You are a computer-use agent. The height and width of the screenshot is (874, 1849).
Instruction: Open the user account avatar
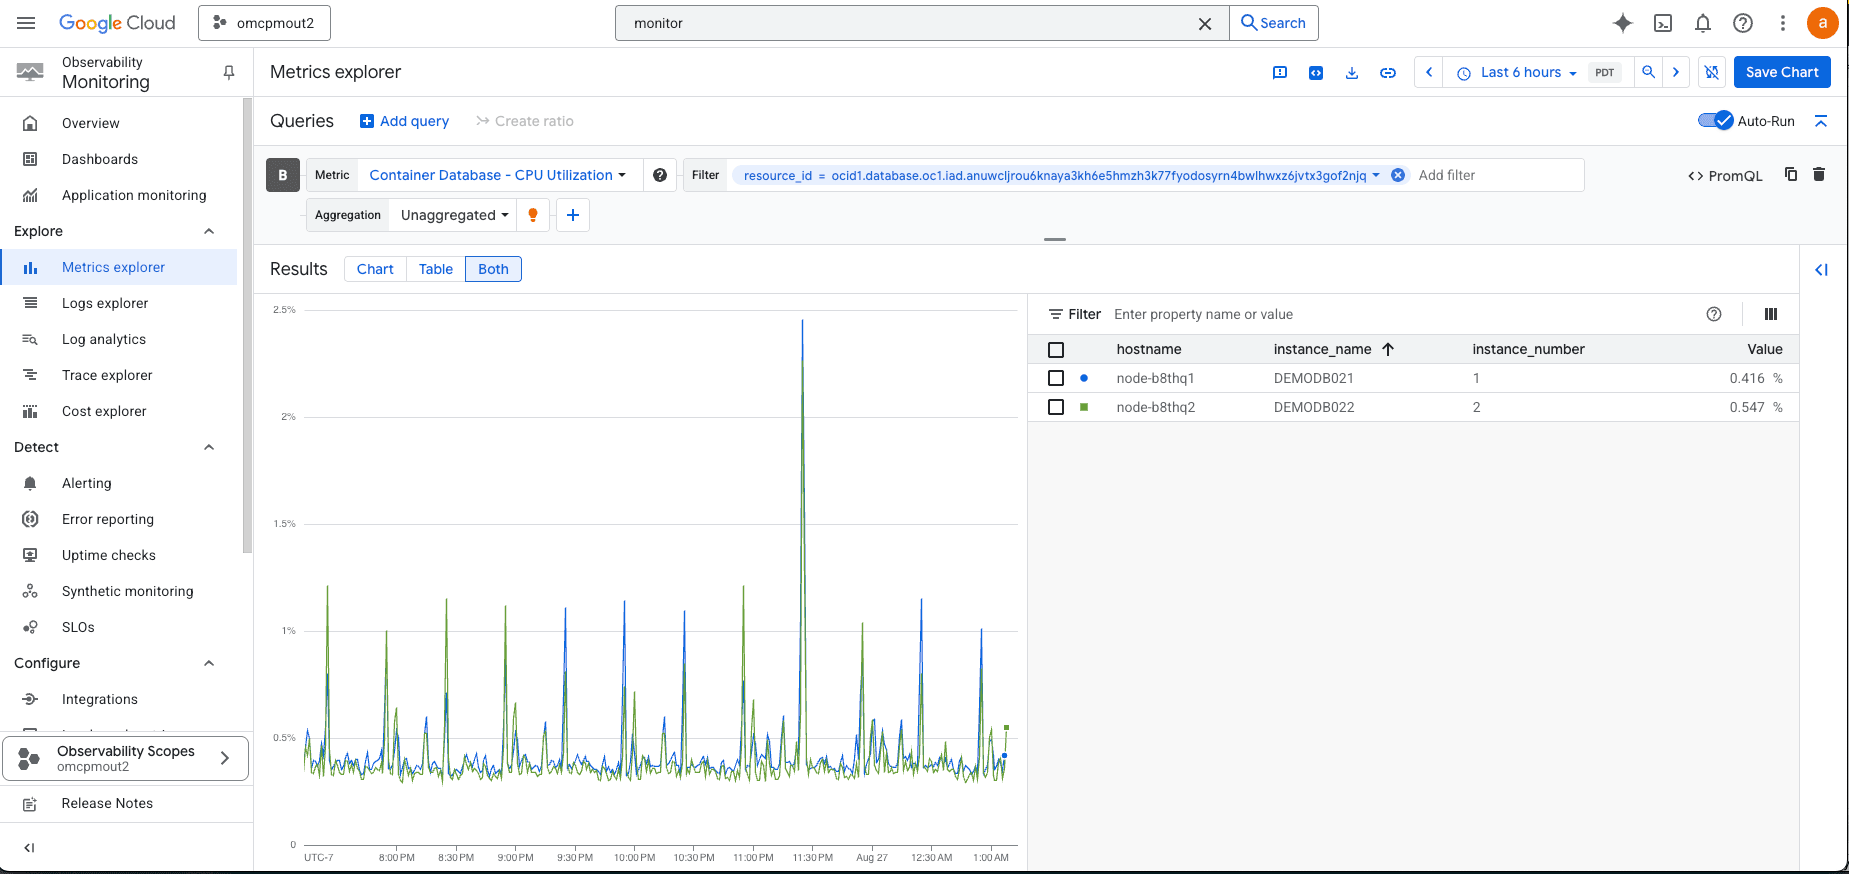[1823, 23]
